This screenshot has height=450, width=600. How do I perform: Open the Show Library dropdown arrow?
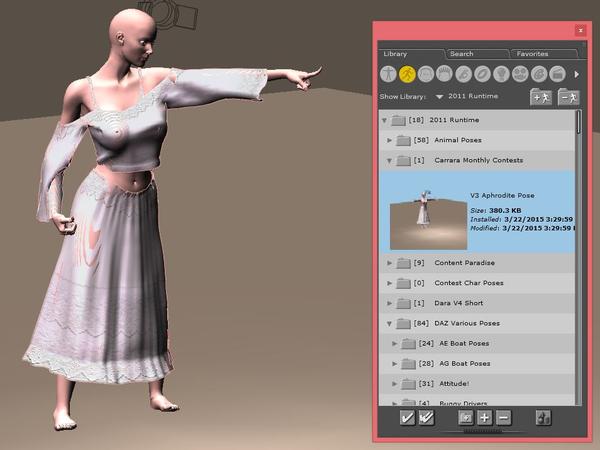[439, 97]
